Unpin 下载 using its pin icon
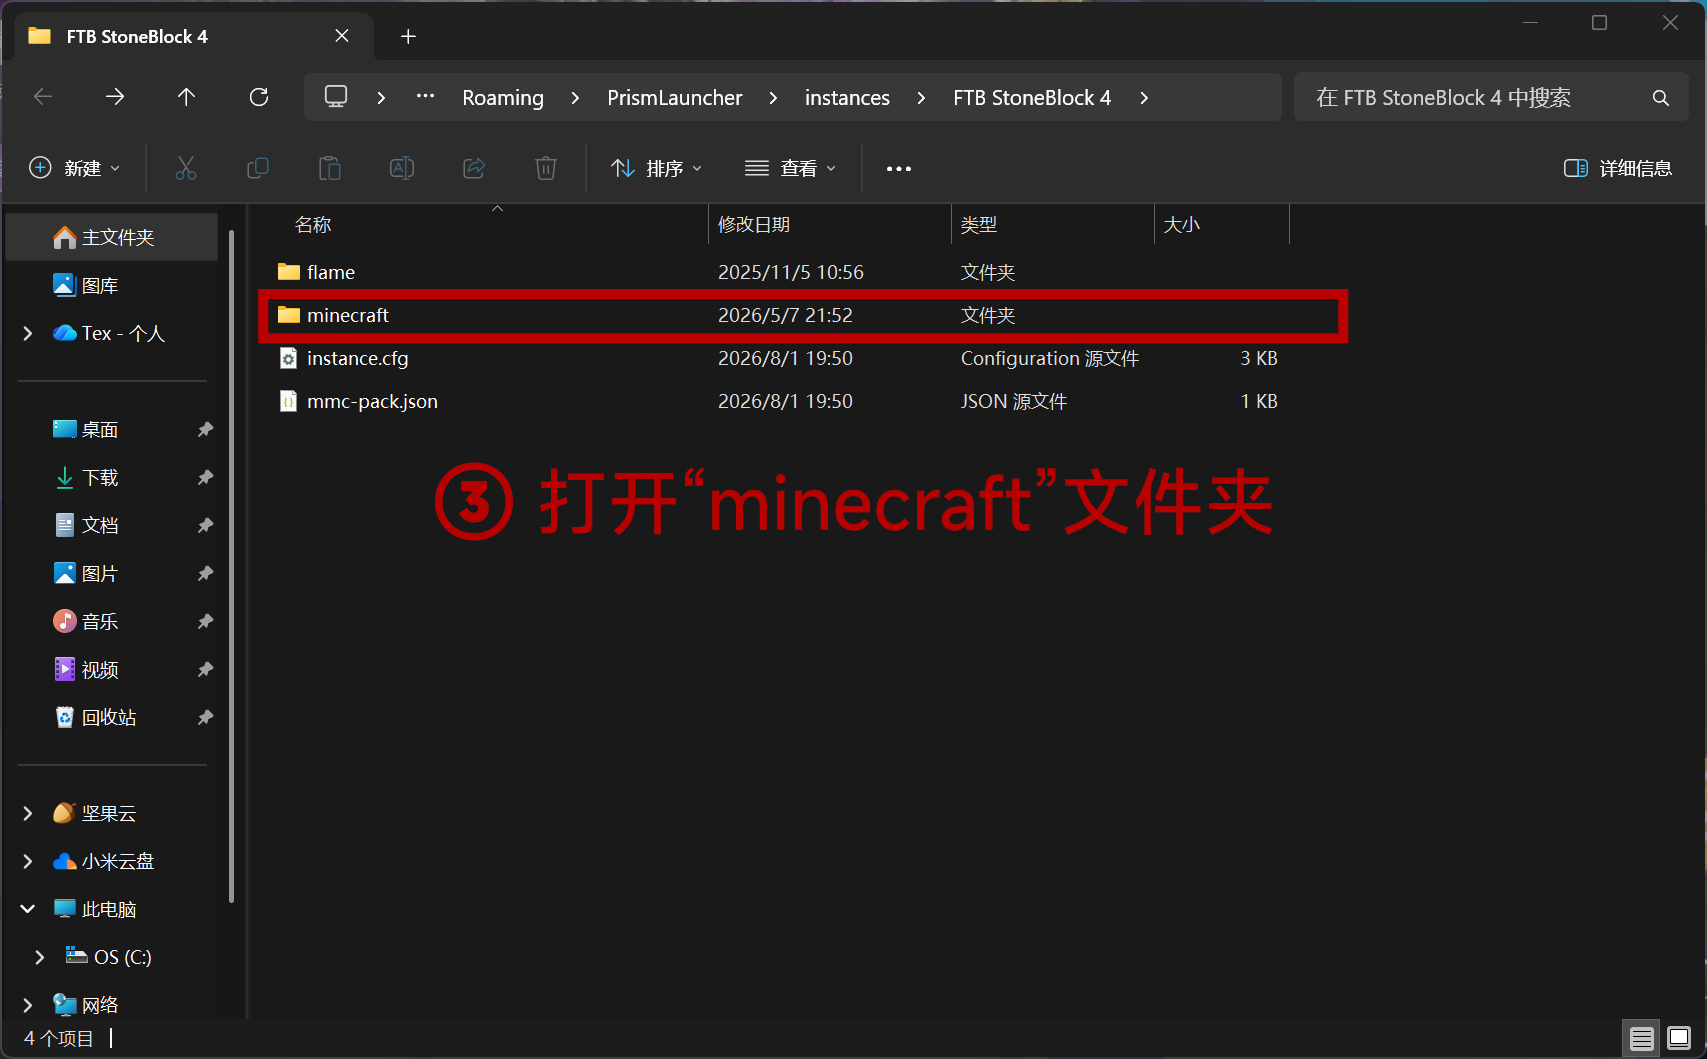 coord(205,478)
